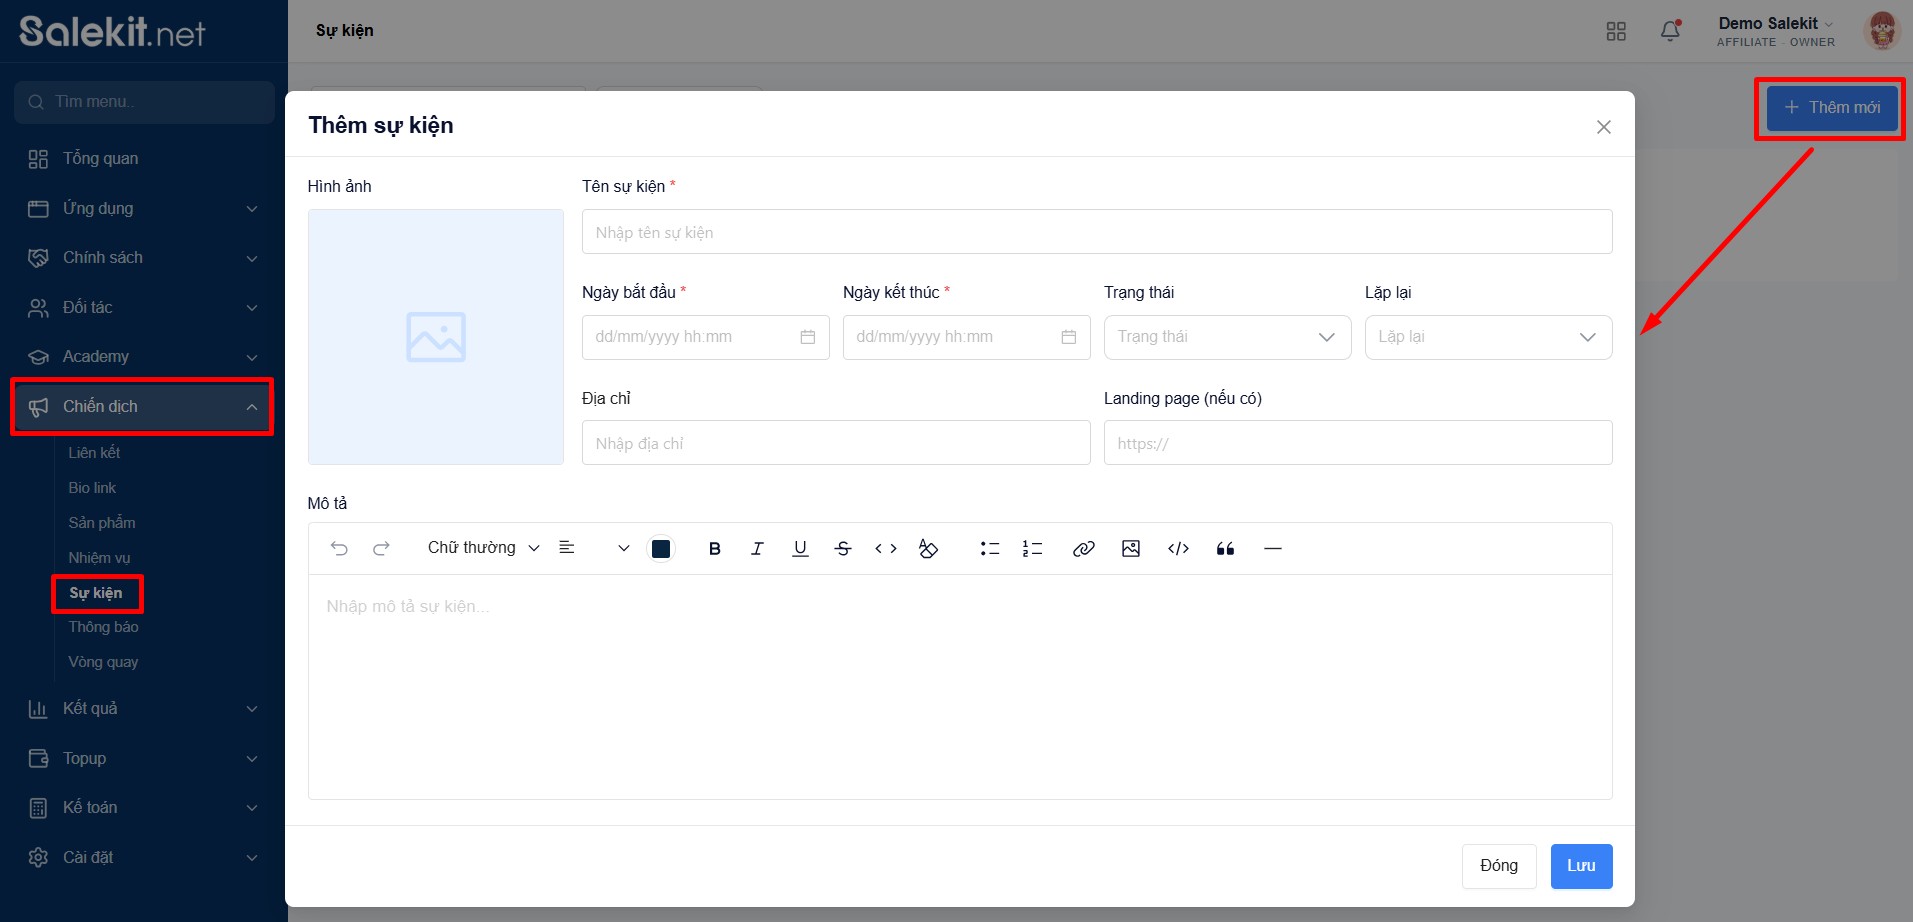Click Đóng to dismiss the dialog
The image size is (1913, 922).
point(1498,866)
